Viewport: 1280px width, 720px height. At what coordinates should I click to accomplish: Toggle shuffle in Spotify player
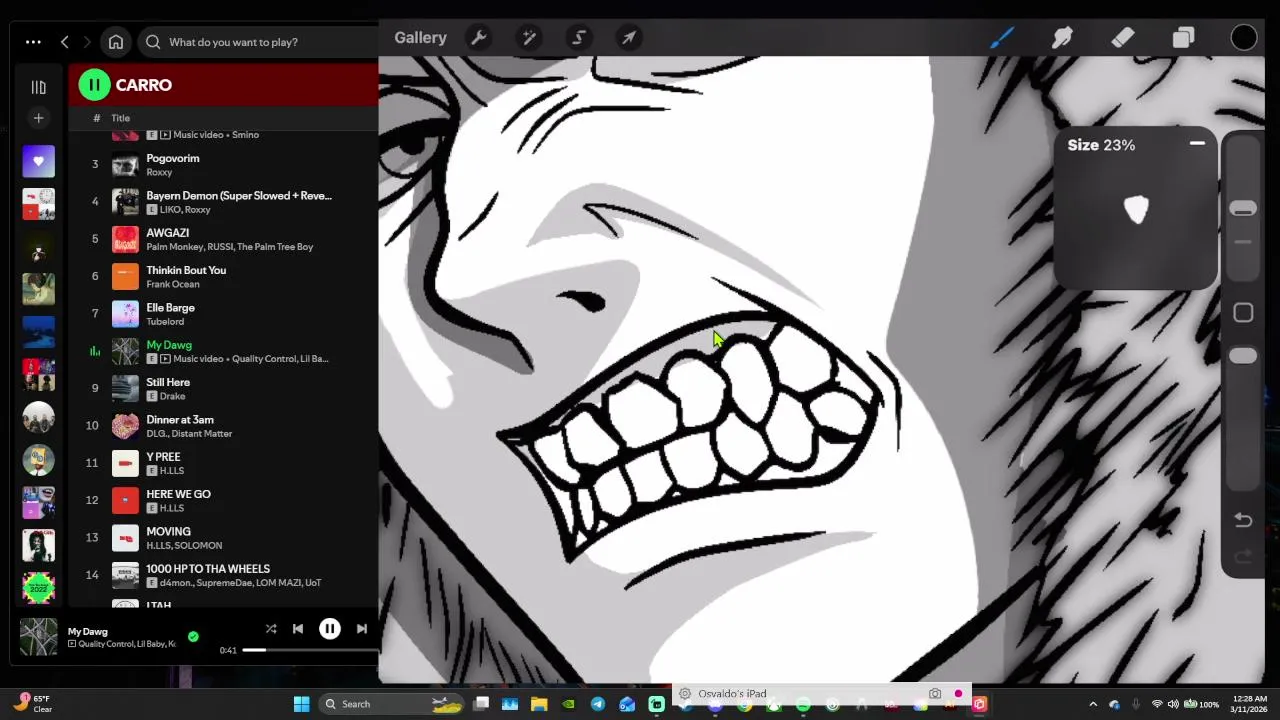coord(271,629)
